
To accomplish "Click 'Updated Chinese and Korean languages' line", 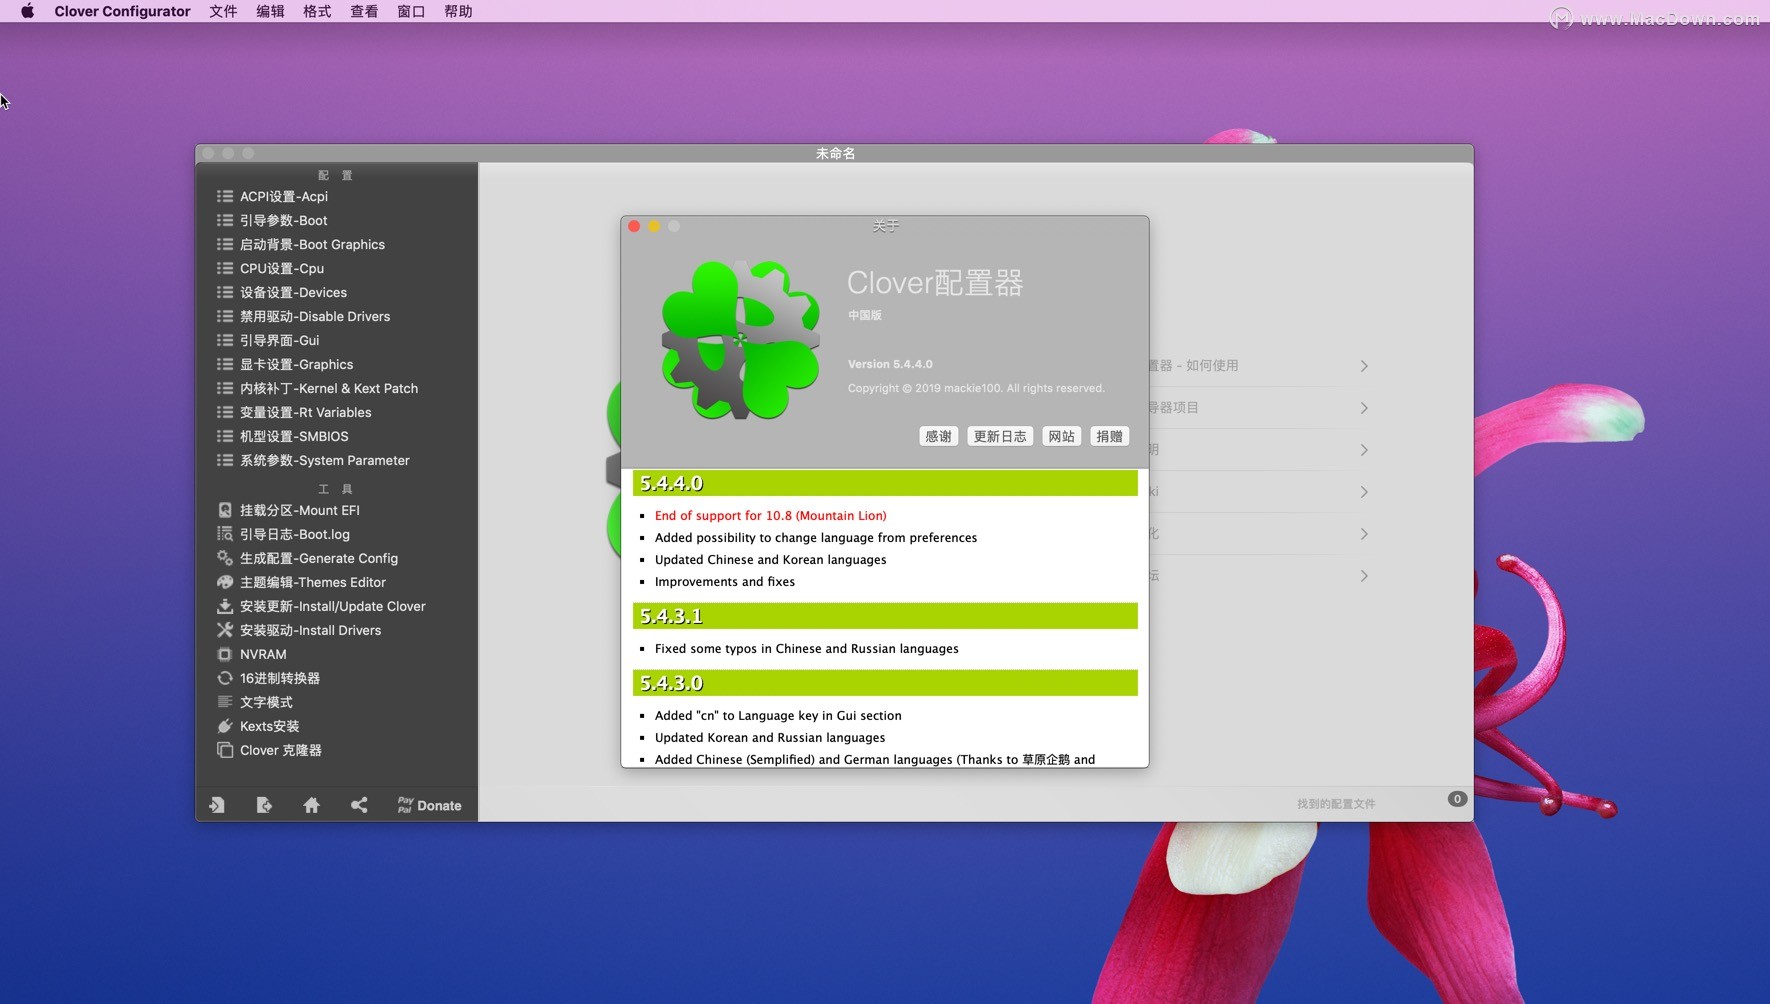I will [770, 560].
